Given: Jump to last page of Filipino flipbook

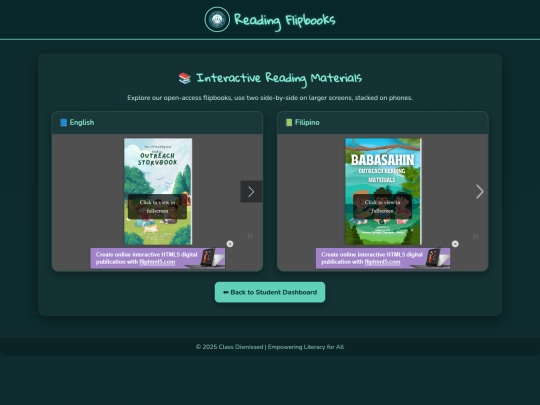Looking at the screenshot, I should [475, 236].
